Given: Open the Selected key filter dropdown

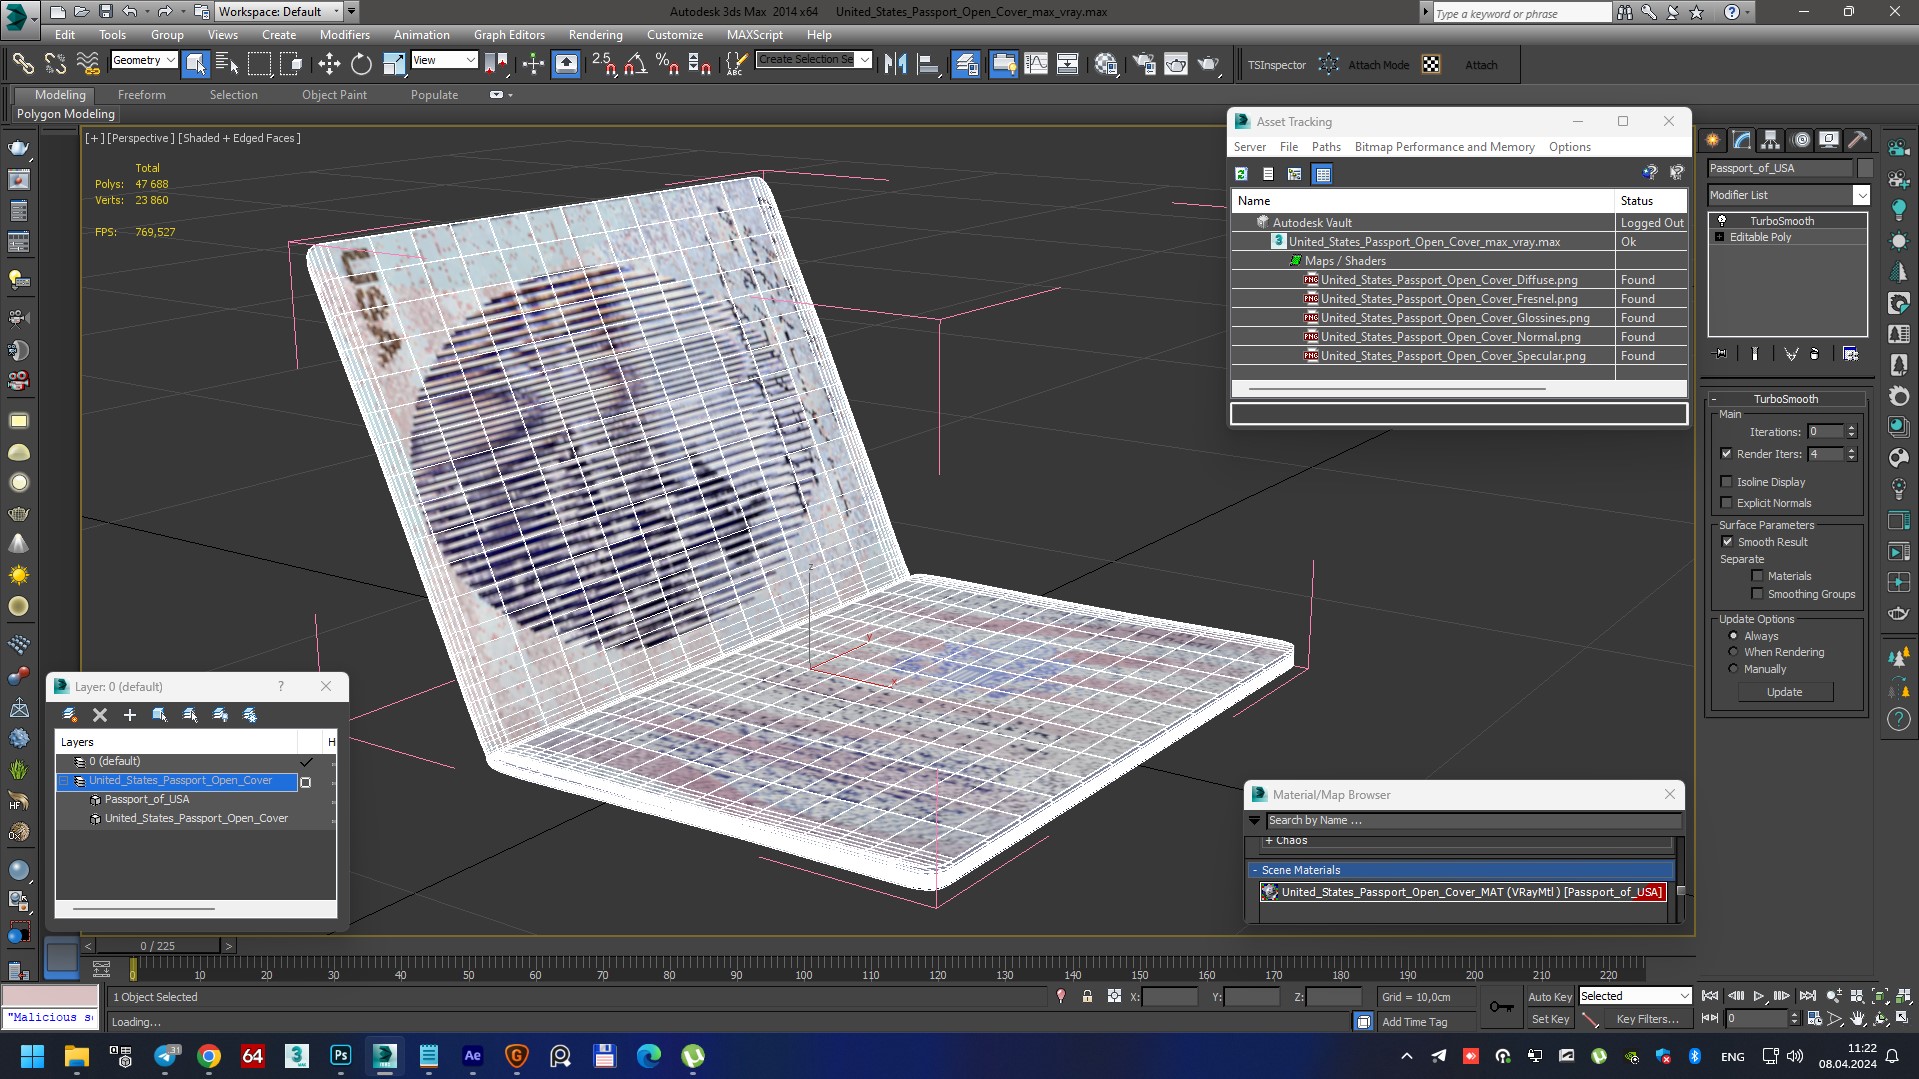Looking at the screenshot, I should pyautogui.click(x=1634, y=996).
